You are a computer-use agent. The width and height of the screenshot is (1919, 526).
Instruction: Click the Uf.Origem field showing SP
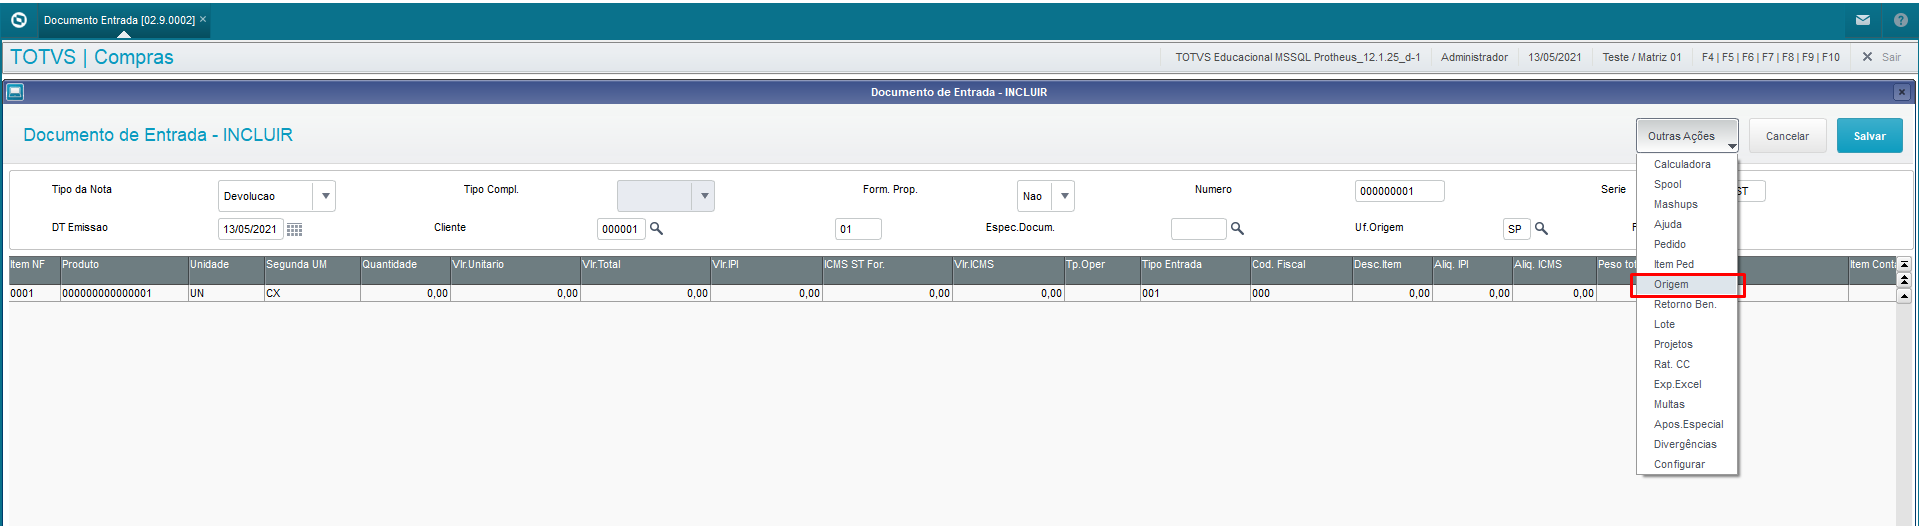1516,229
